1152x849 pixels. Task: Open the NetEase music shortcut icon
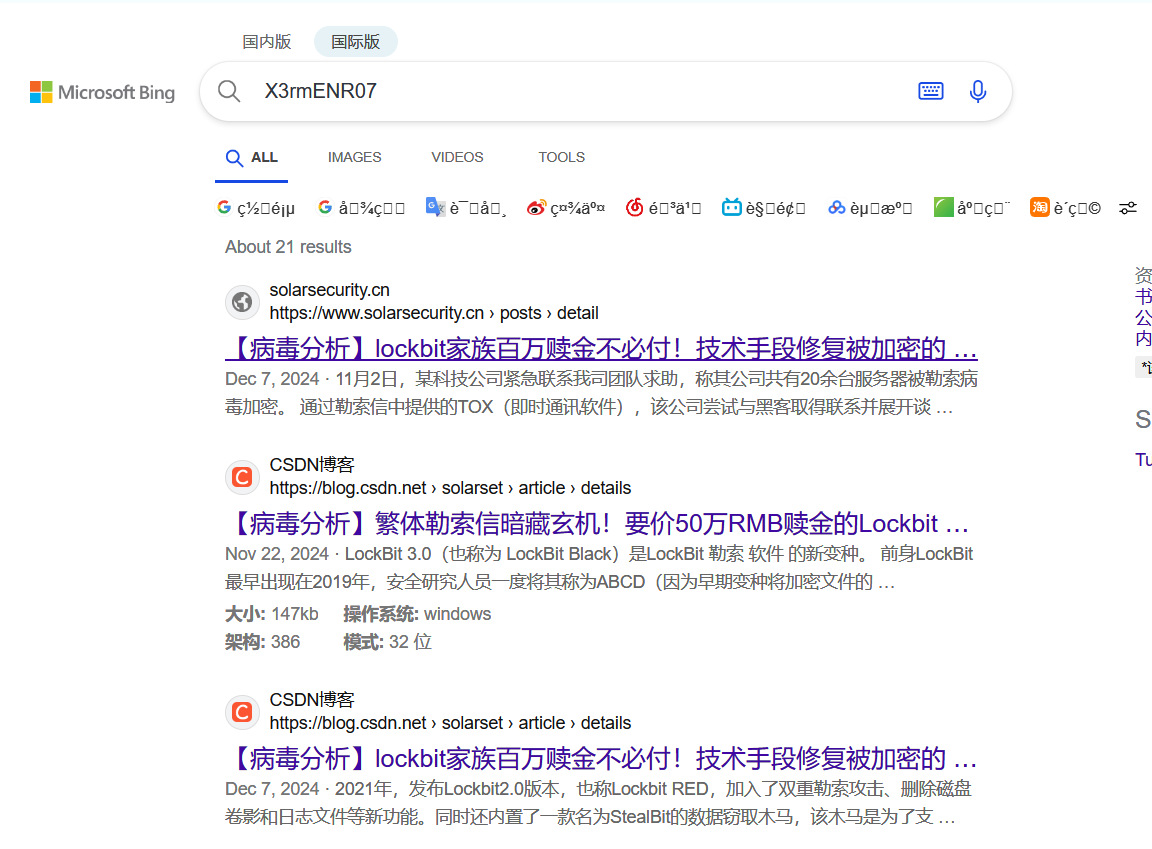coord(634,208)
